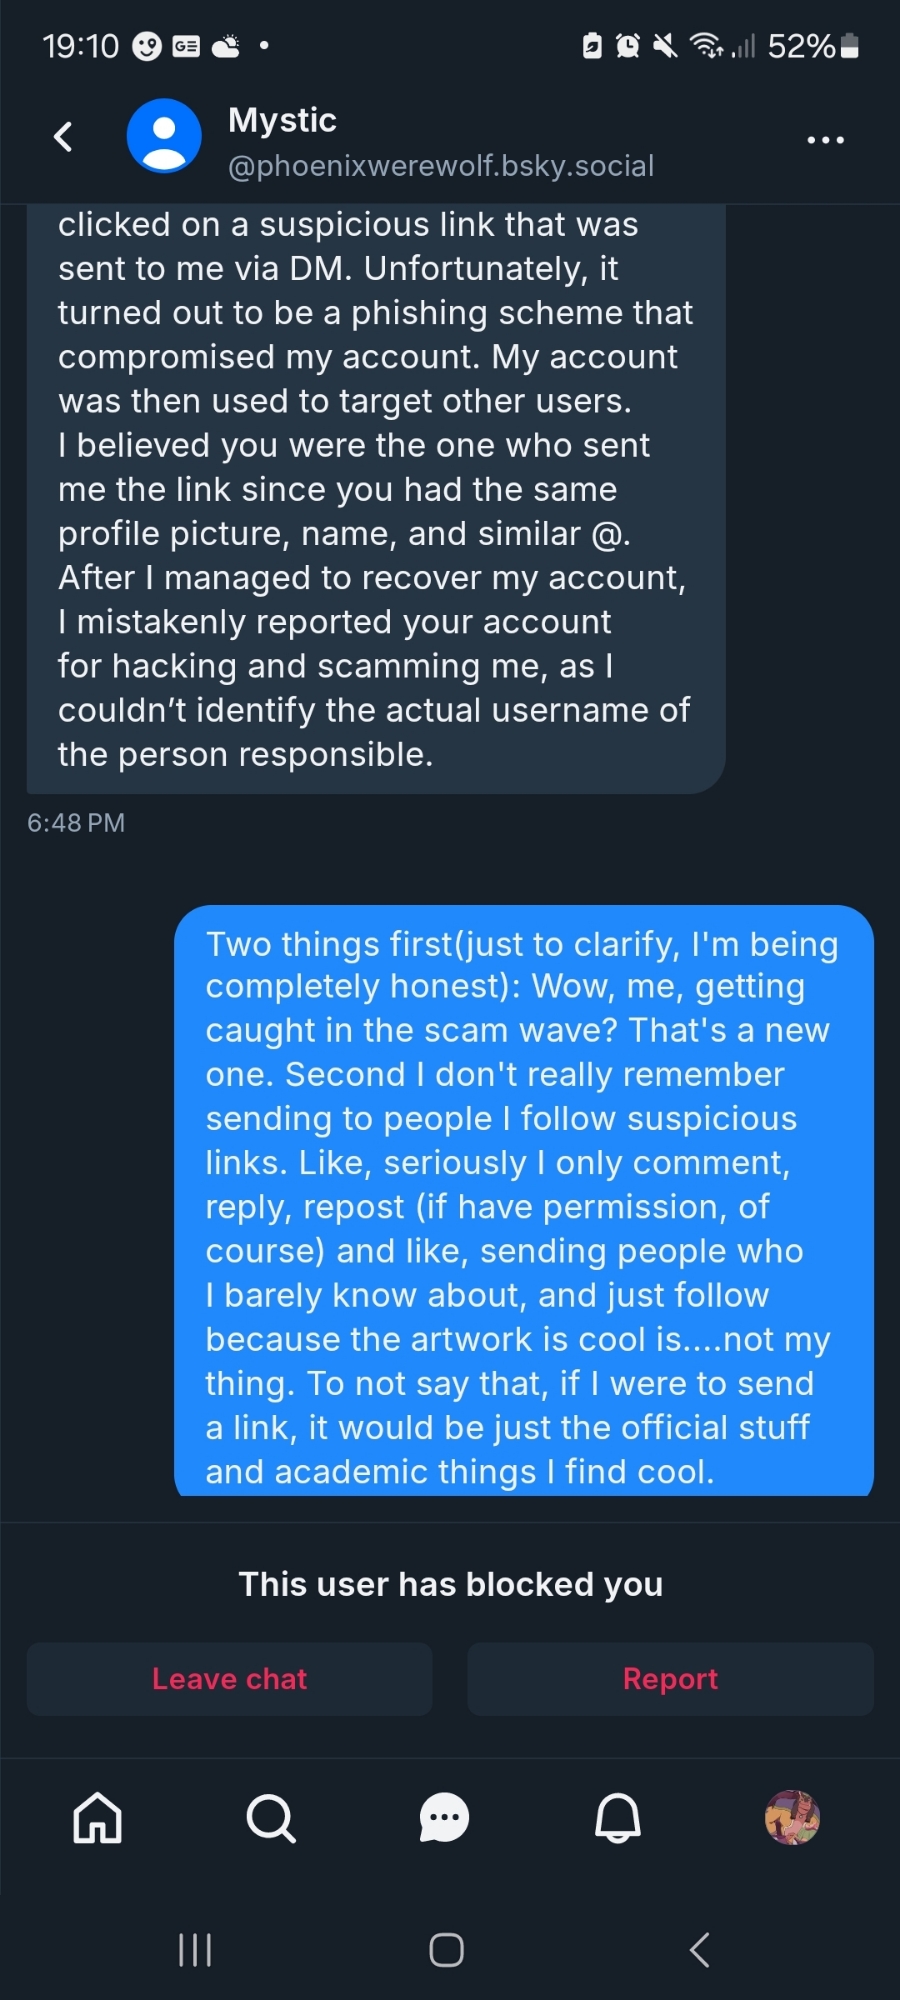Tap the 6:48 PM message timestamp
The image size is (900, 2000).
pyautogui.click(x=76, y=823)
